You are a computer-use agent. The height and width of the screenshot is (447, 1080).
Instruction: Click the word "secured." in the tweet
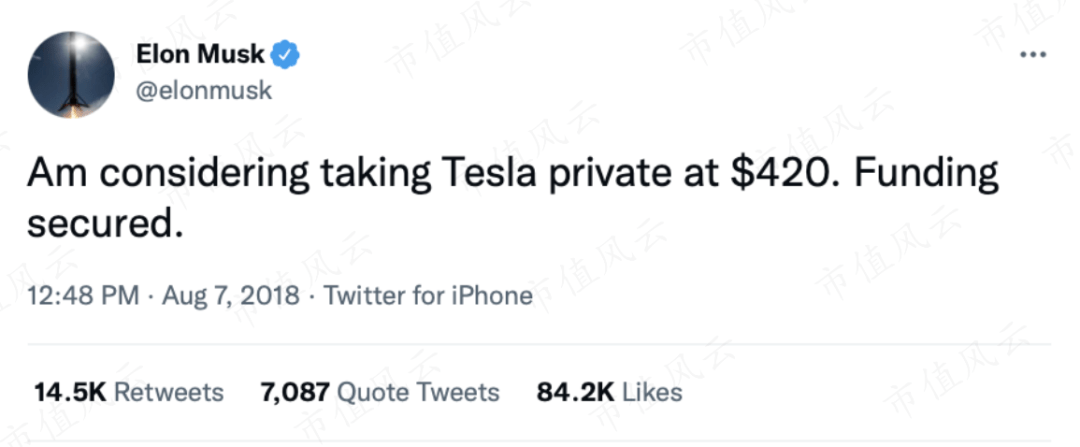(x=106, y=224)
